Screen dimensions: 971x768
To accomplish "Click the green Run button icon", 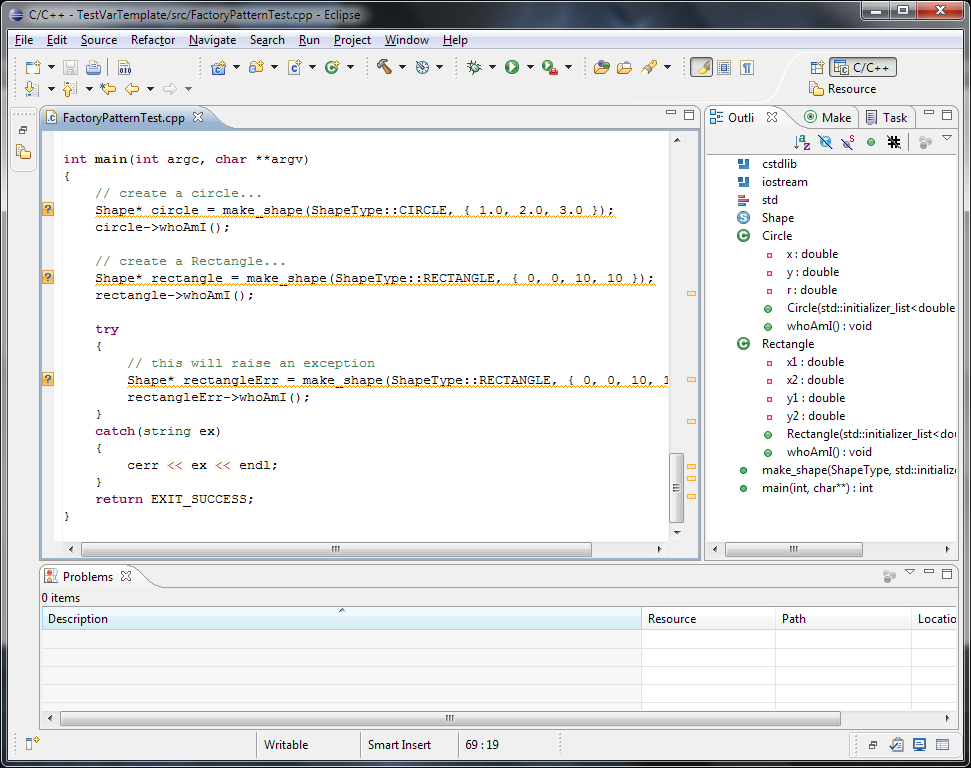I will click(x=512, y=67).
